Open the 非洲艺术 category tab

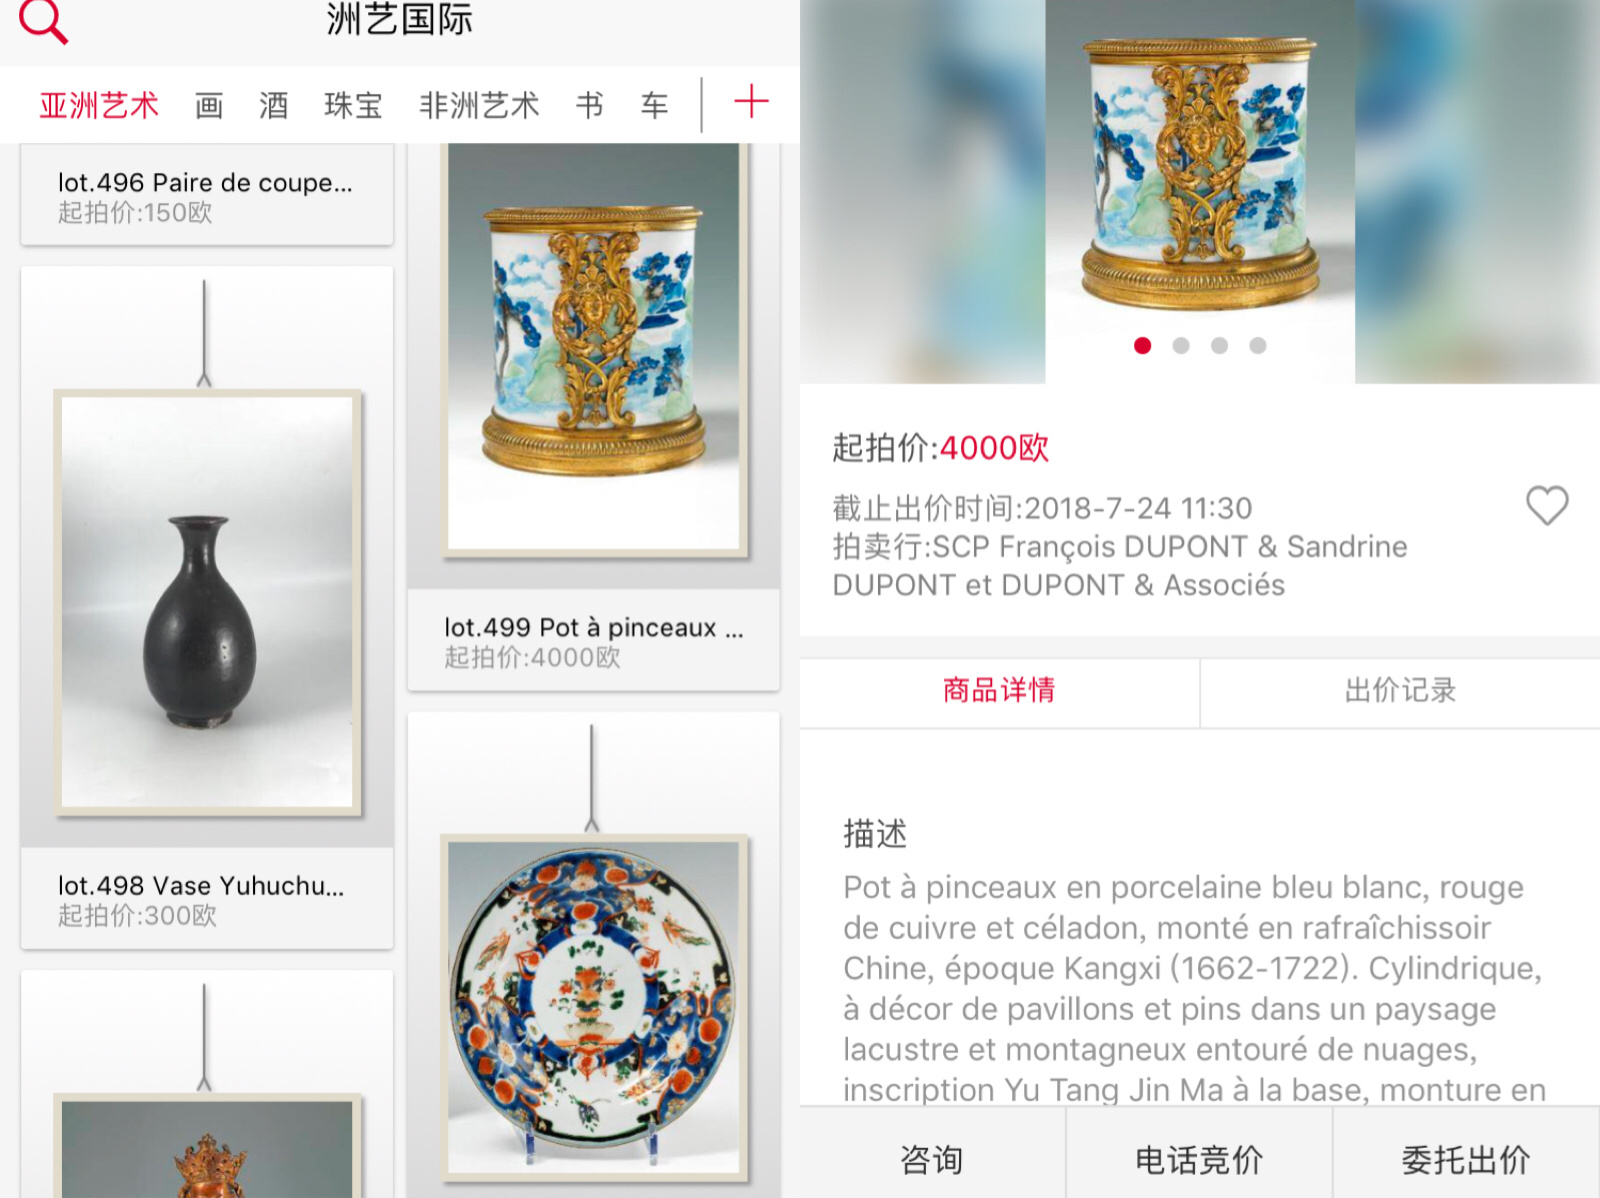479,105
